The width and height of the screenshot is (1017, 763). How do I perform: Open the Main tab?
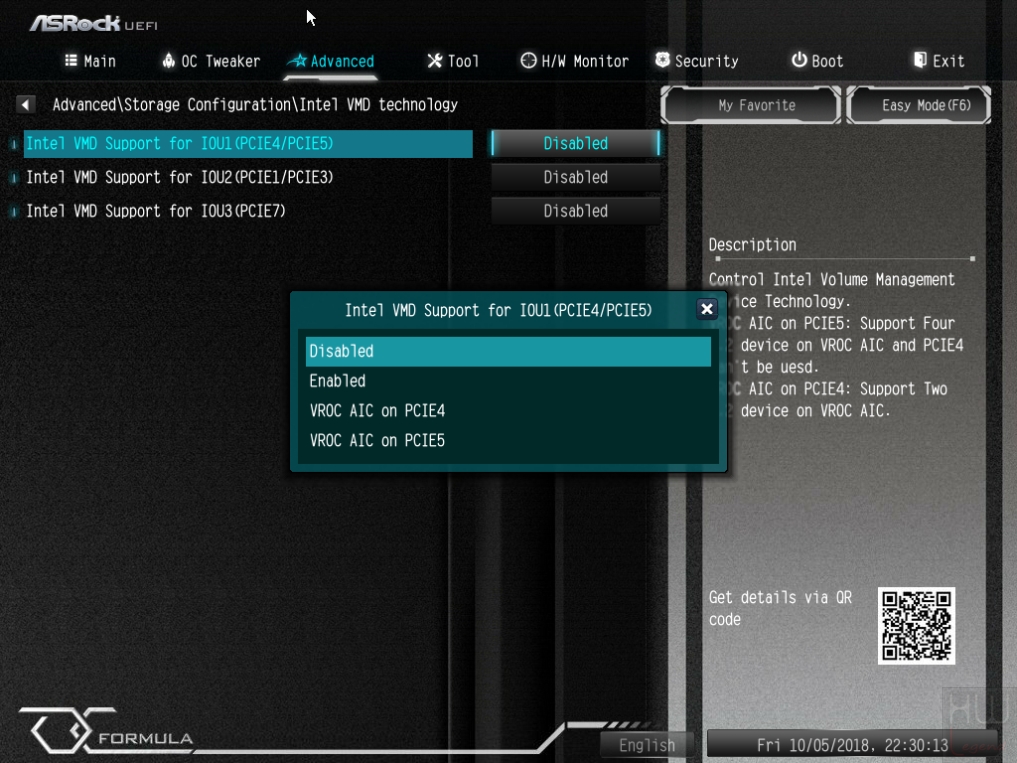click(90, 61)
